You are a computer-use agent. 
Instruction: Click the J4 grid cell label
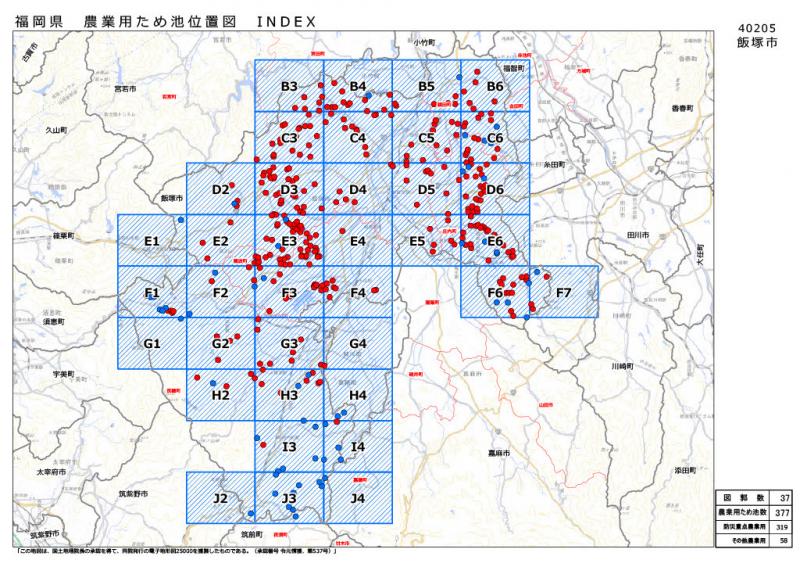point(358,497)
